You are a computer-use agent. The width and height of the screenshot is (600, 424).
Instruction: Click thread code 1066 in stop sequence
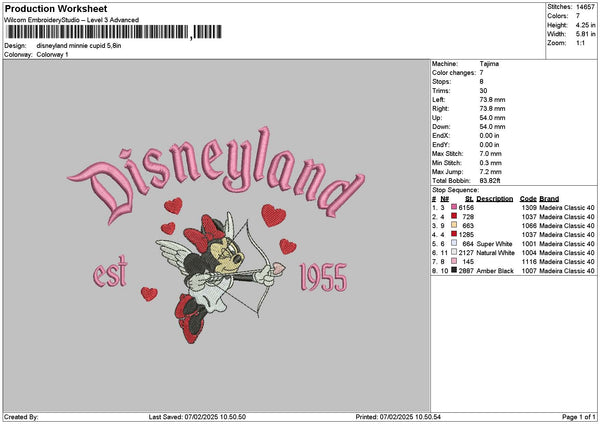tap(529, 225)
